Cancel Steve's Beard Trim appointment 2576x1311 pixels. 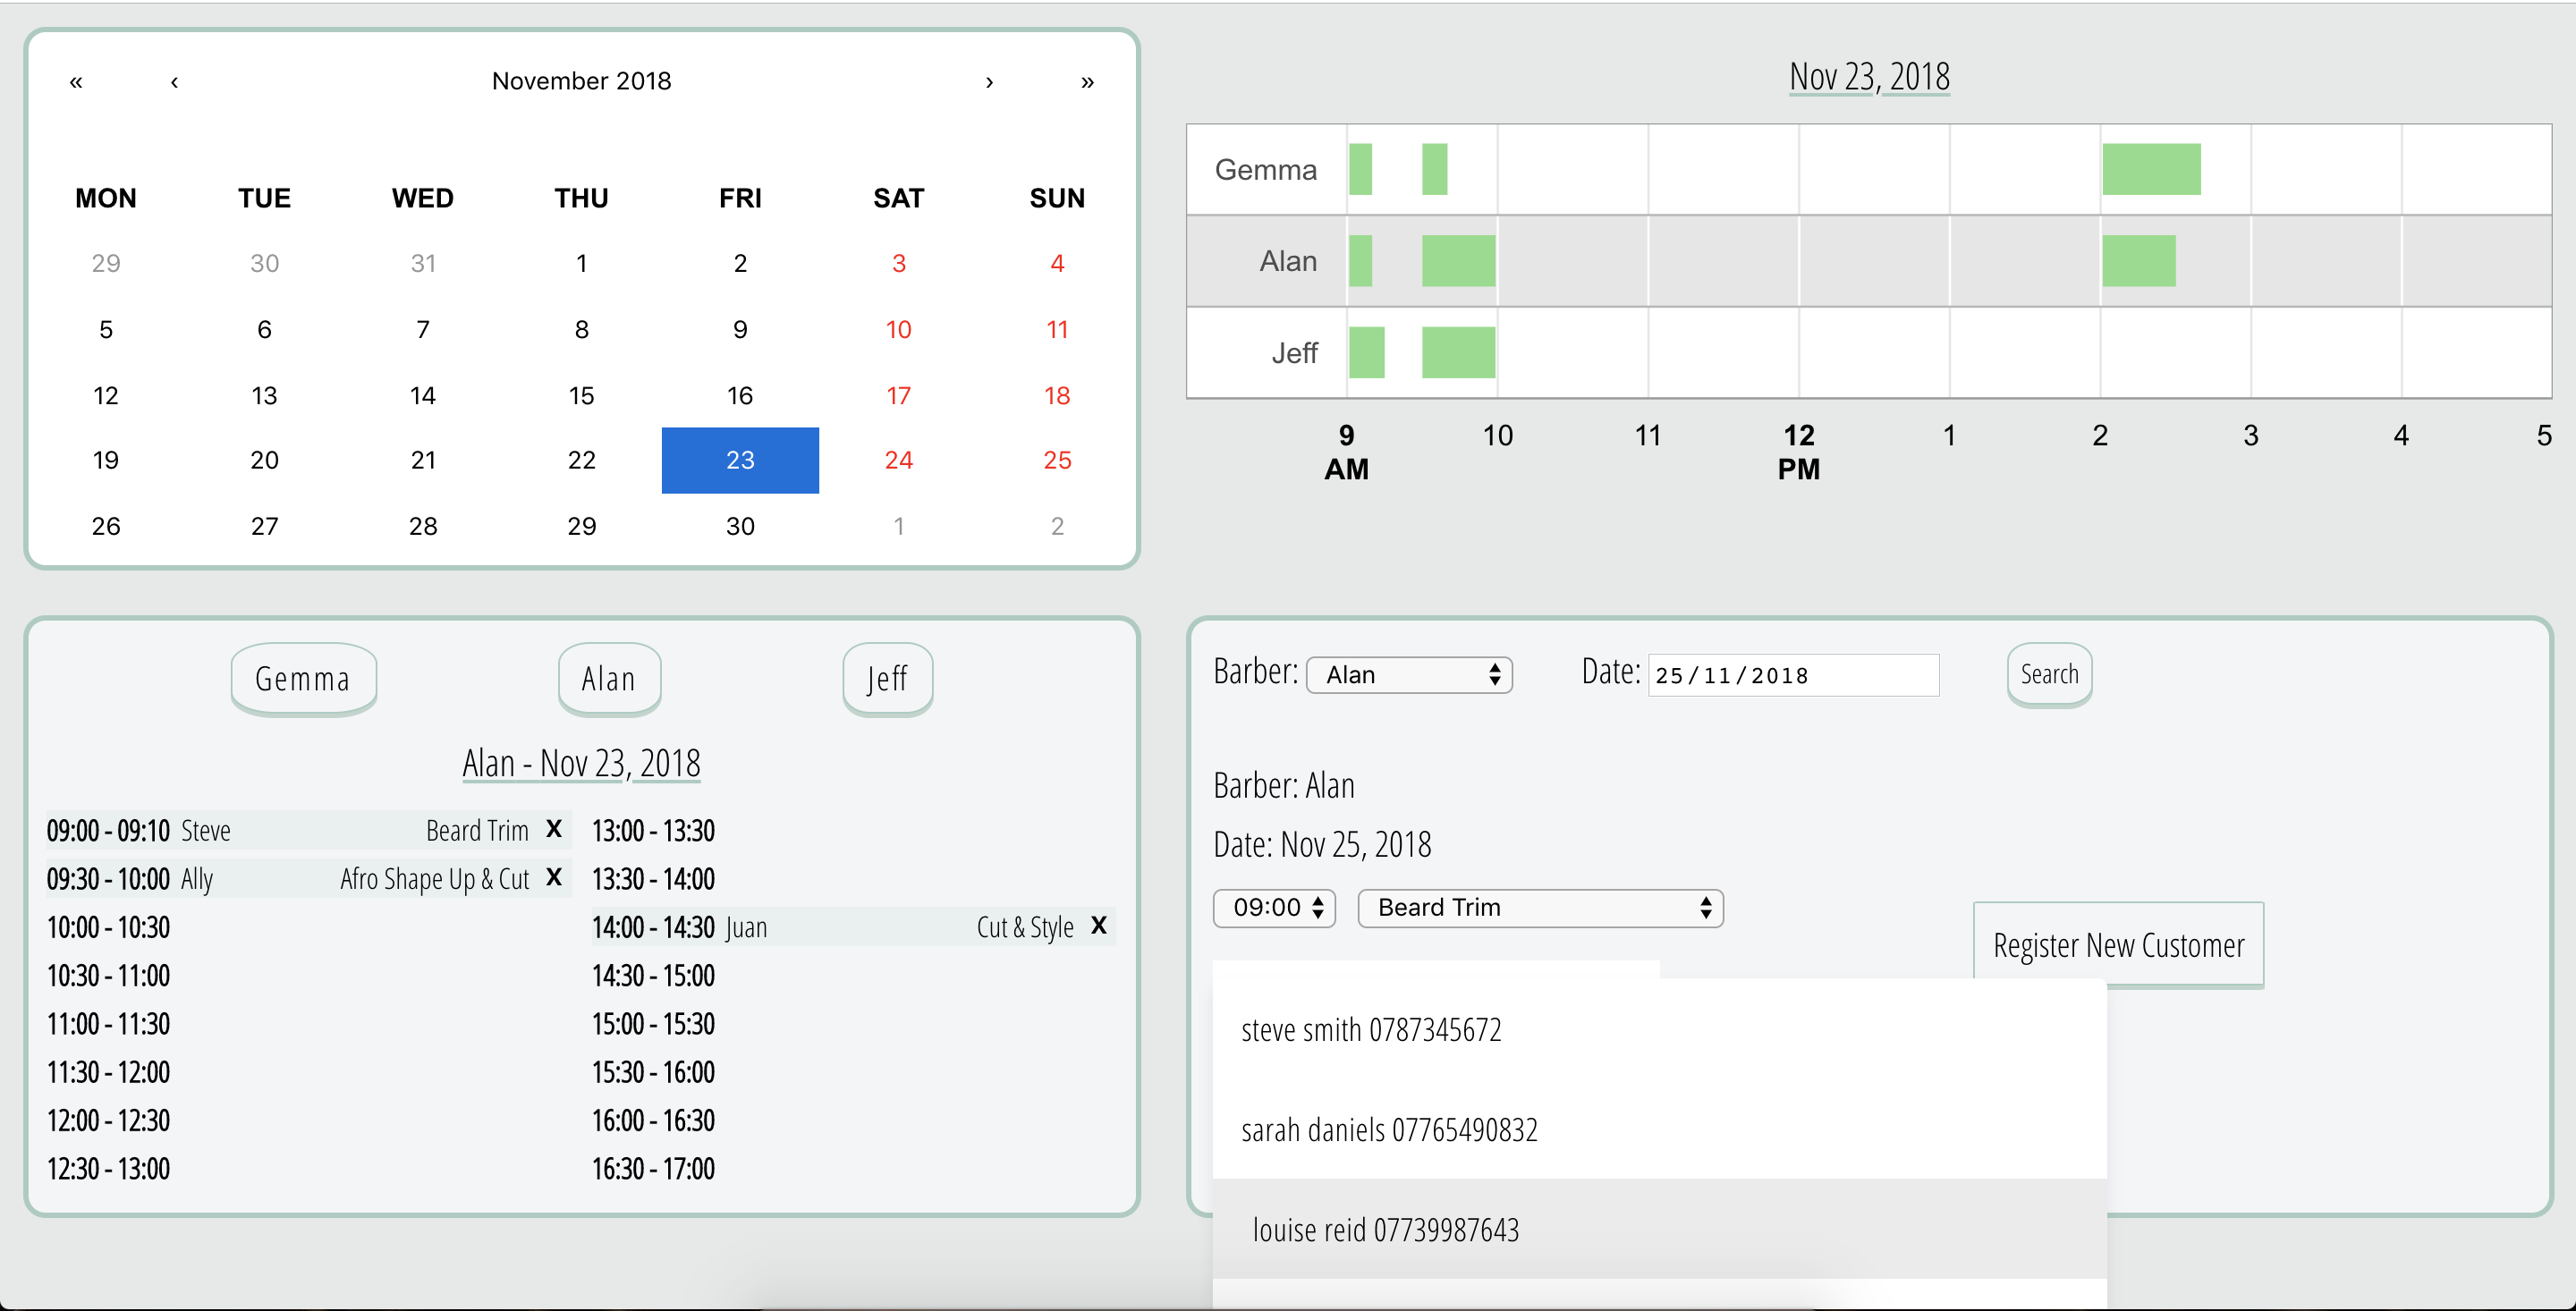click(x=554, y=829)
